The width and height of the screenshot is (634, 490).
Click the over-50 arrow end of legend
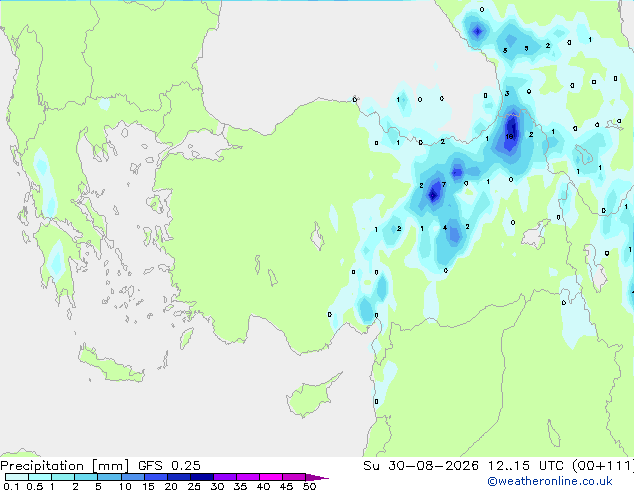point(317,477)
